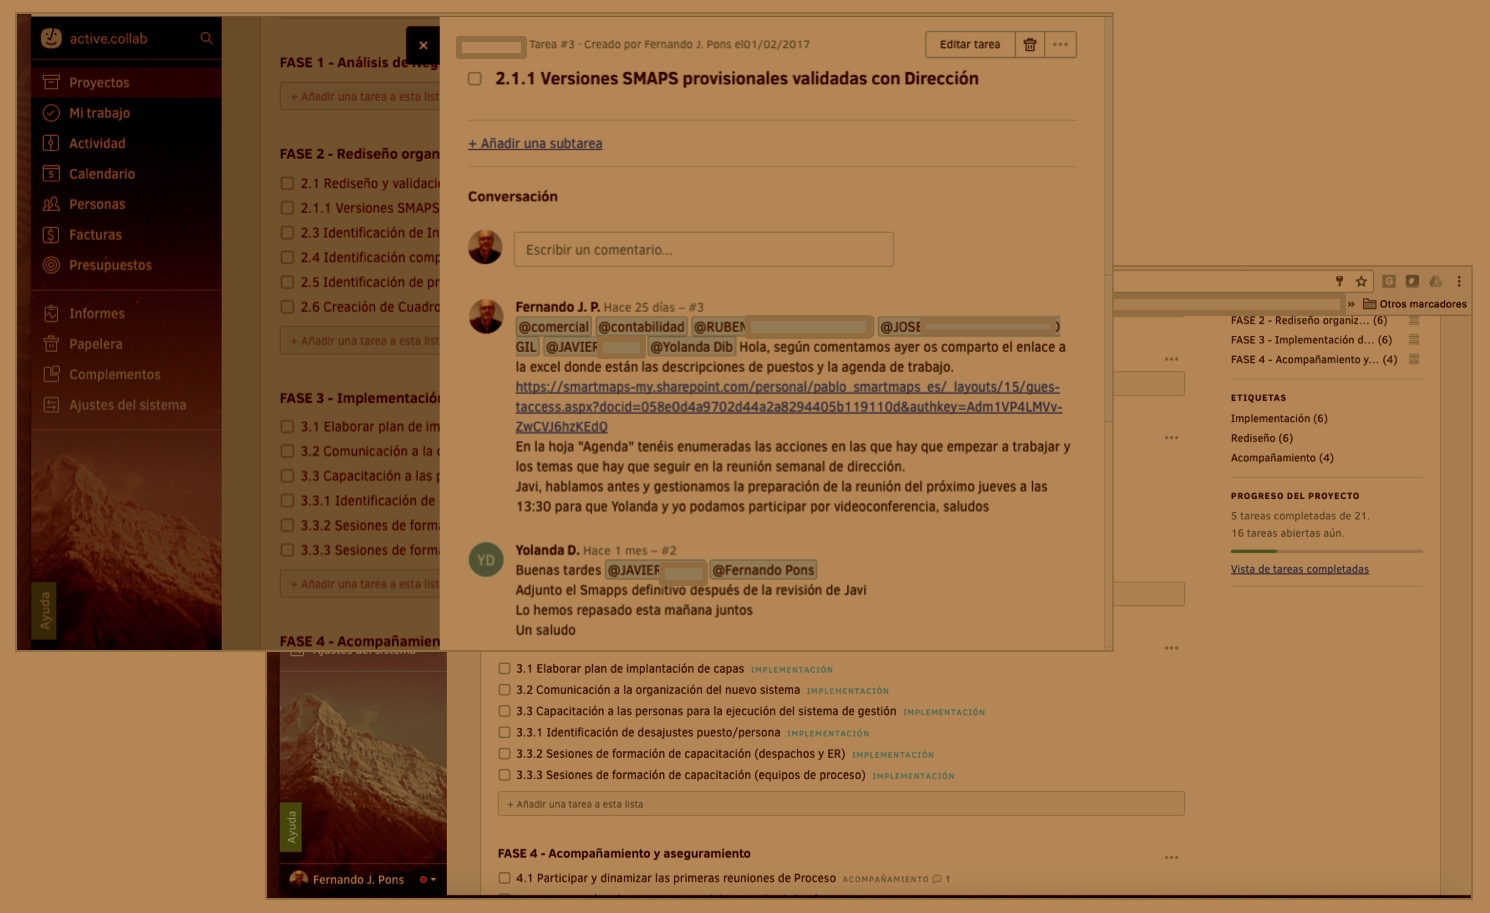Filter by Implementación (6) label

coord(1279,418)
